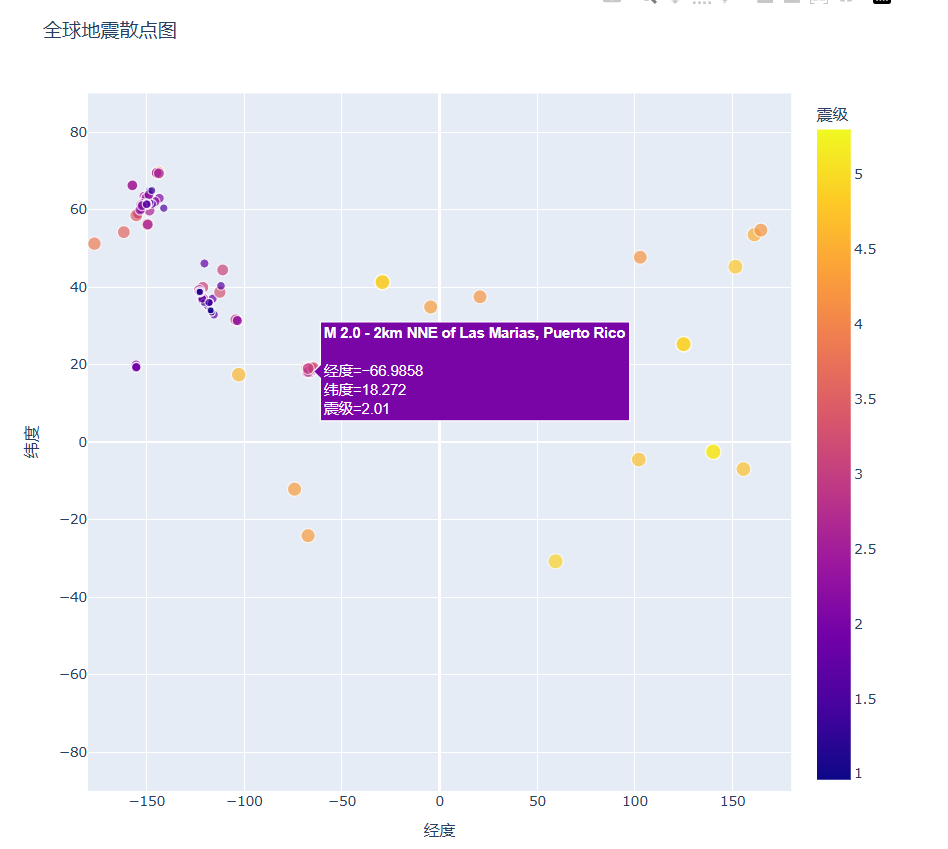Click the orange point near longitude -103, latitude 17
This screenshot has height=849, width=948.
point(239,375)
